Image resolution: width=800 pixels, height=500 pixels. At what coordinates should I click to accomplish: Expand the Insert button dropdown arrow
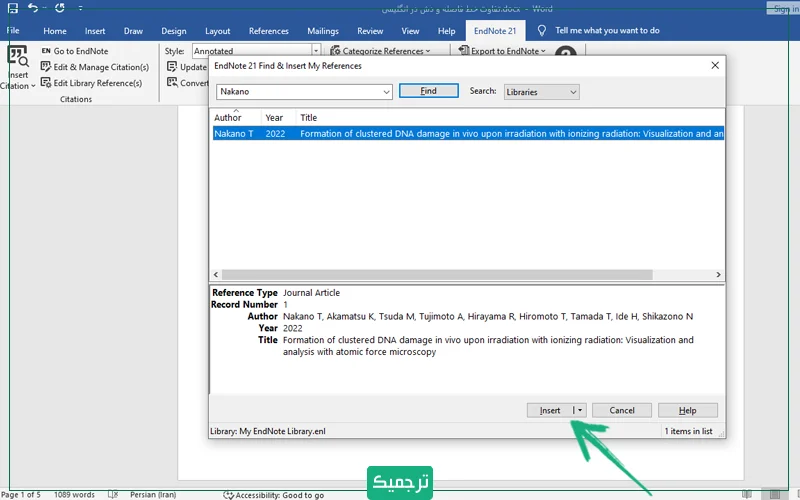coord(579,410)
